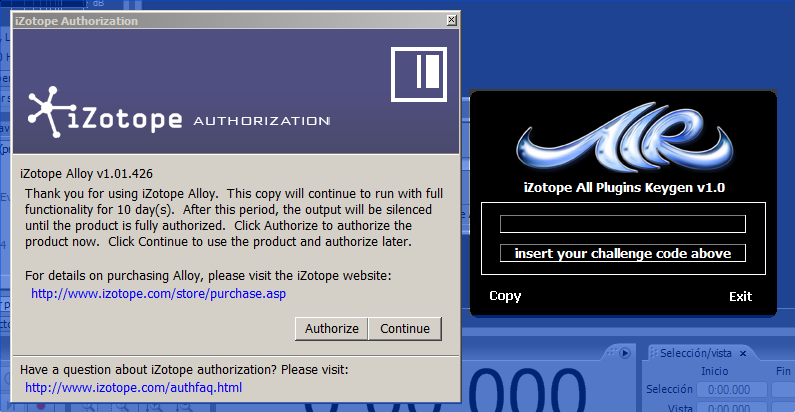This screenshot has height=412, width=795.
Task: Click the Selección Inicio time field
Action: click(x=731, y=390)
